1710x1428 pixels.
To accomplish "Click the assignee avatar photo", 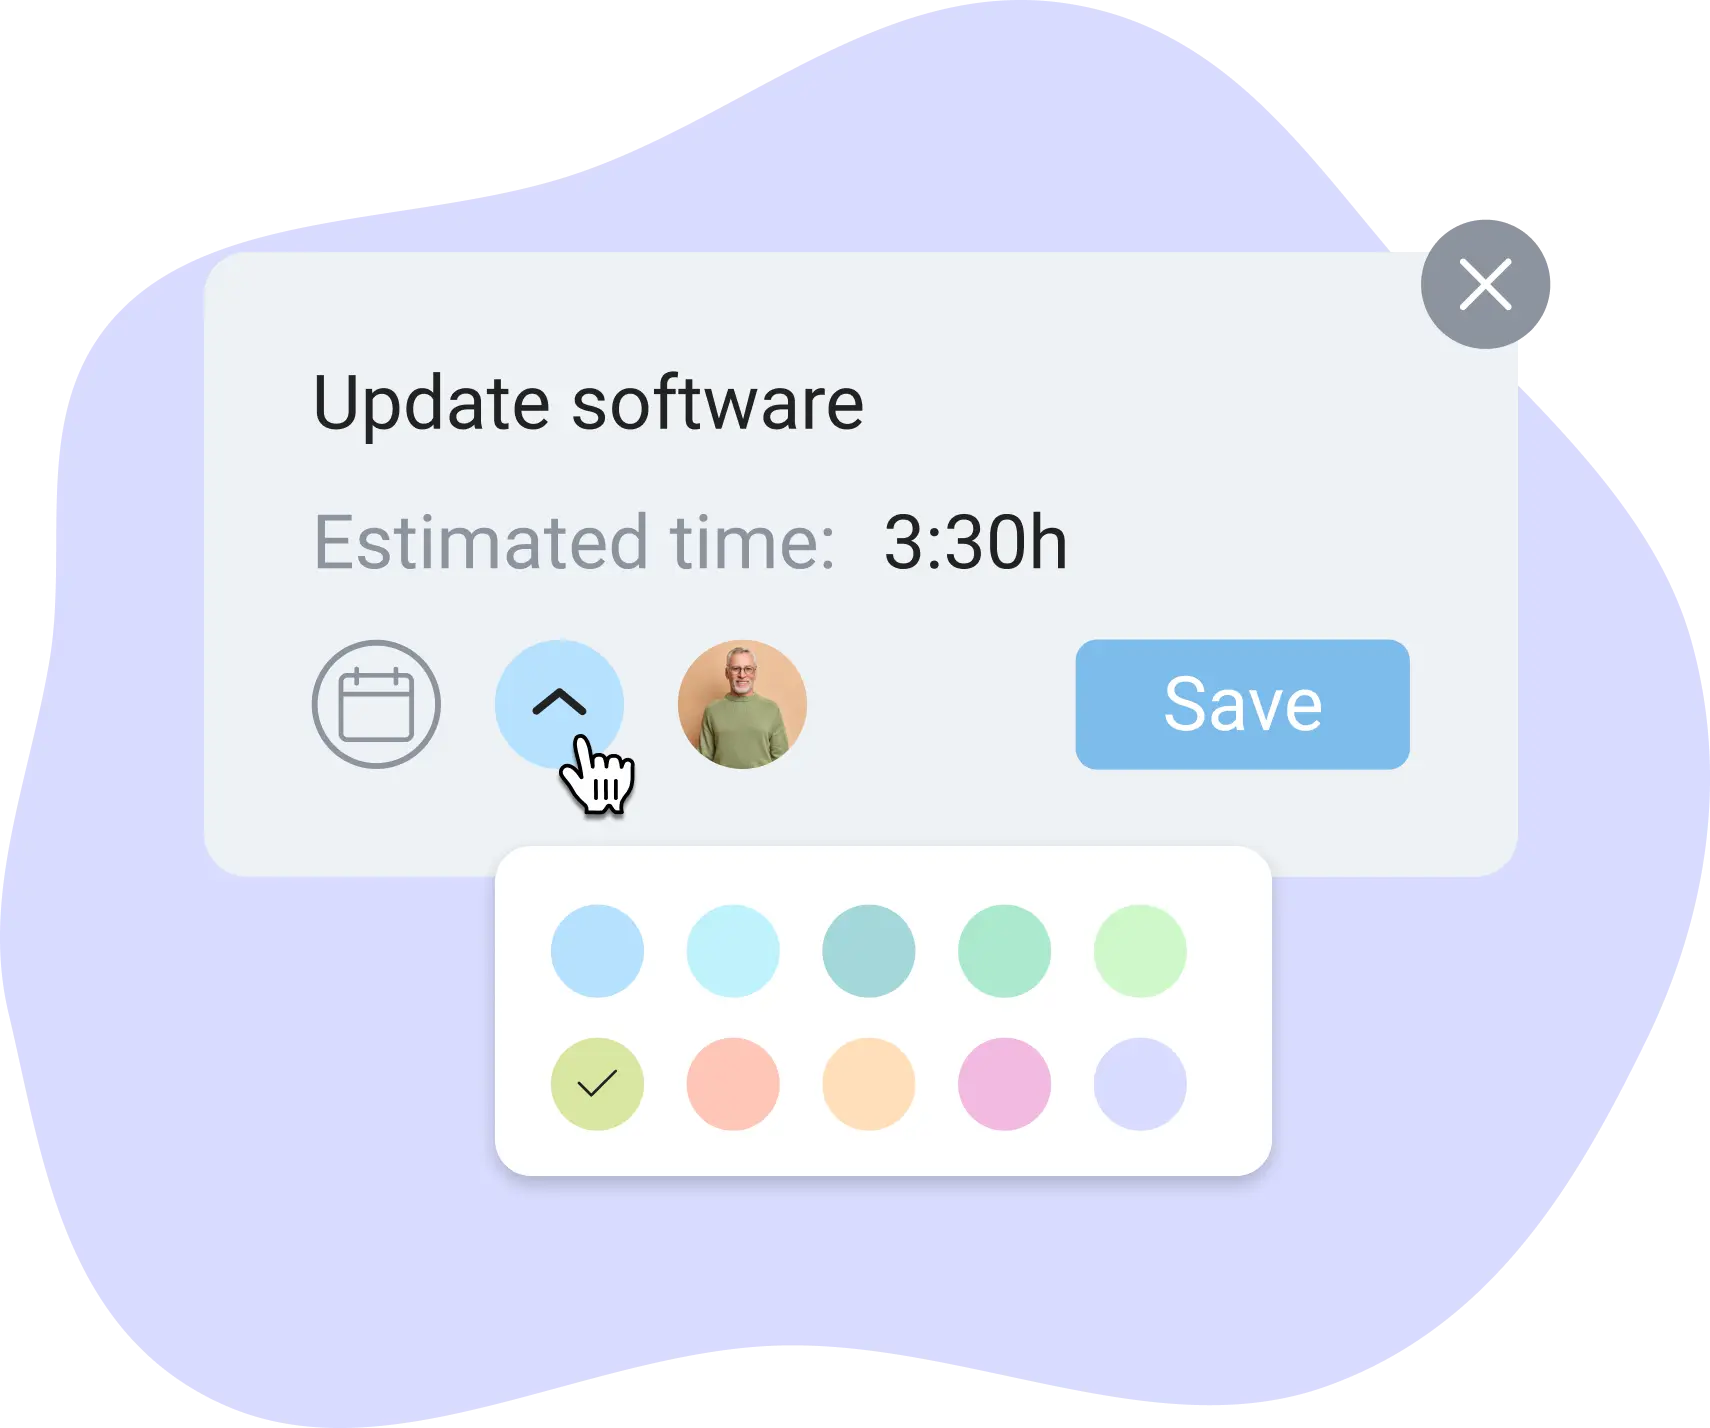I will click(742, 704).
